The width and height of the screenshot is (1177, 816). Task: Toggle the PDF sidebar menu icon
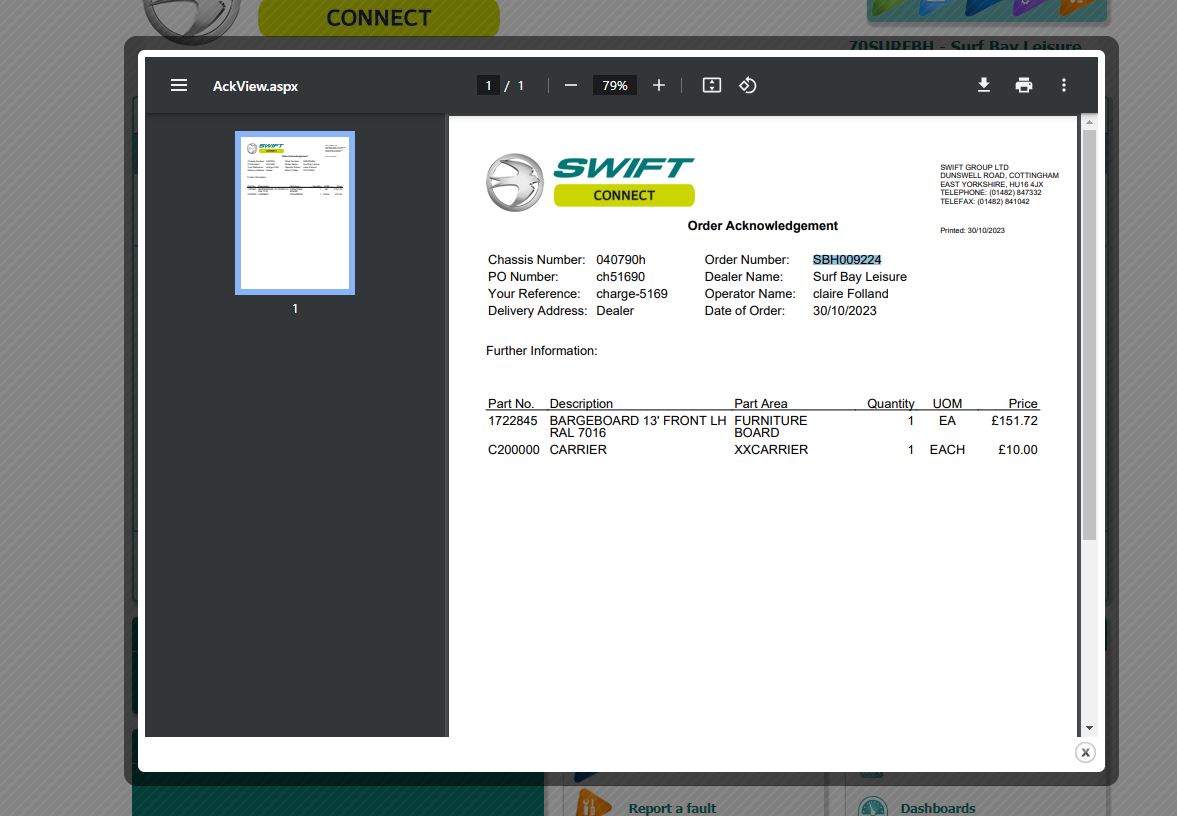179,86
